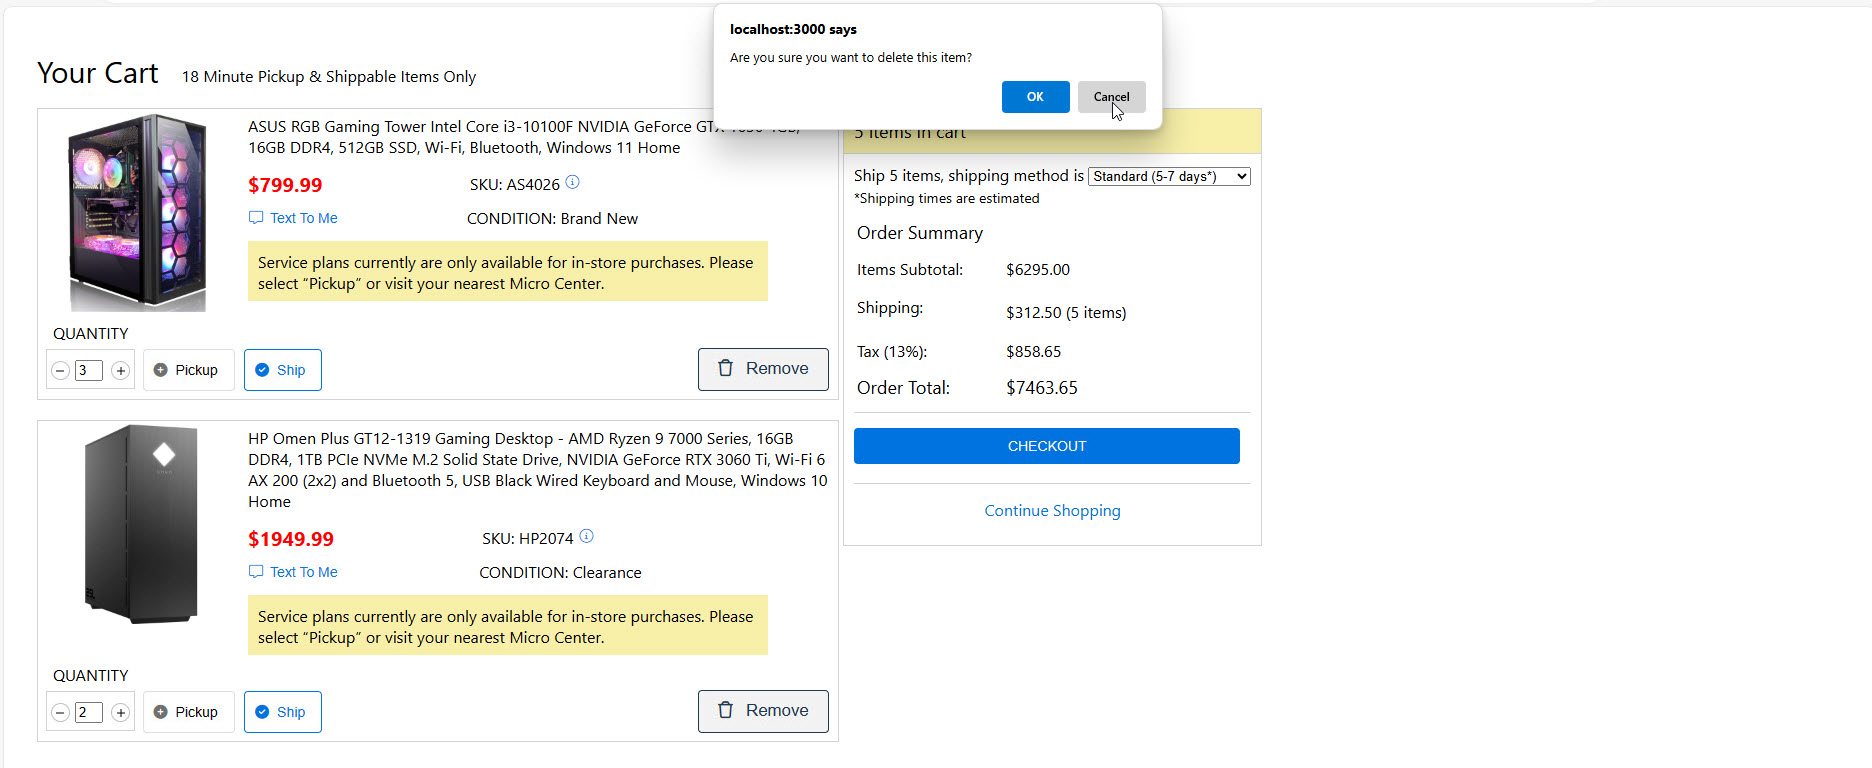Remove the HP Omen Plus desktop

762,711
